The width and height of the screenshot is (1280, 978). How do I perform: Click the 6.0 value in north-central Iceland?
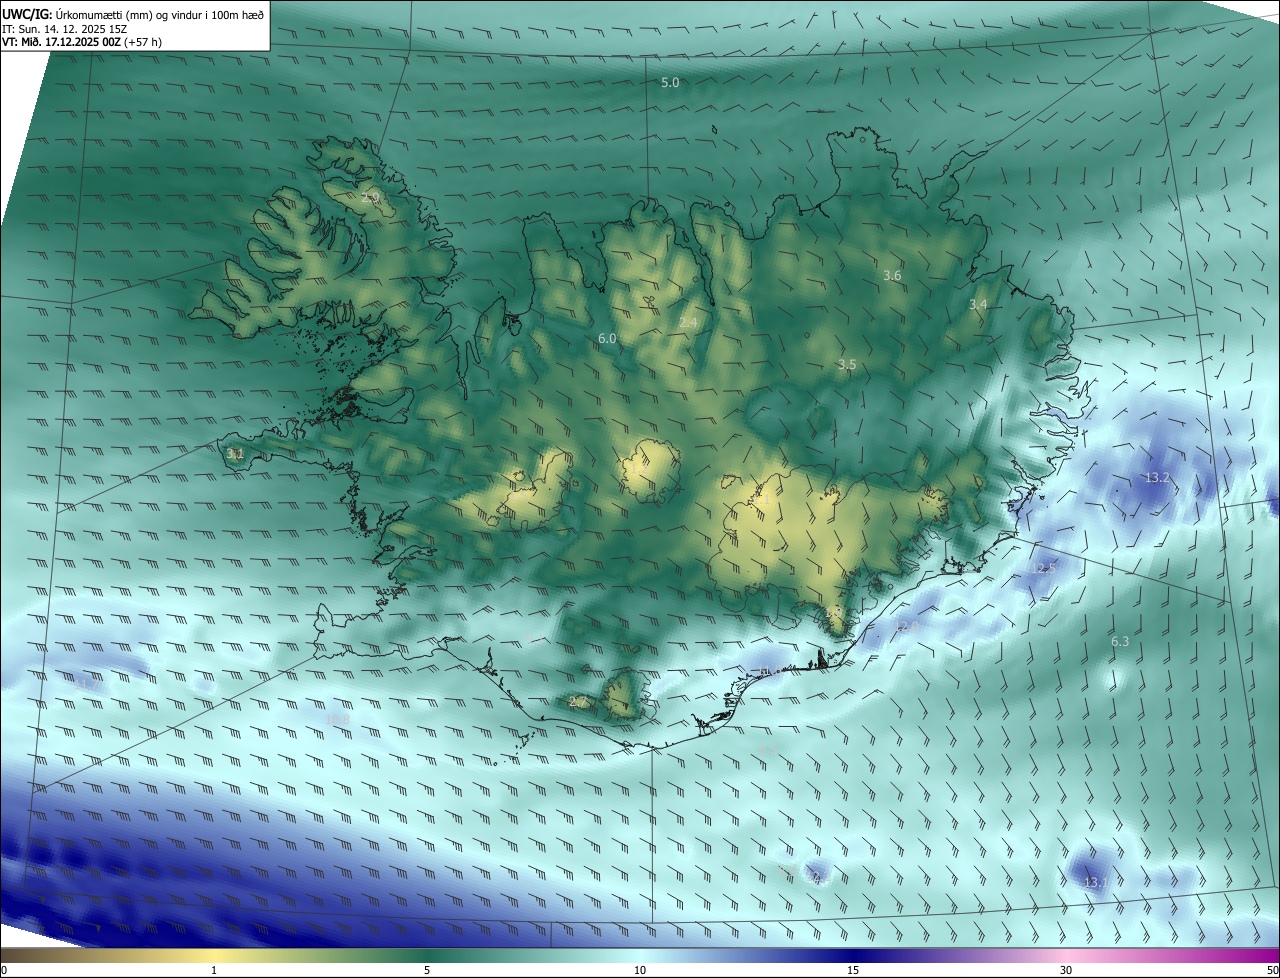click(x=607, y=339)
